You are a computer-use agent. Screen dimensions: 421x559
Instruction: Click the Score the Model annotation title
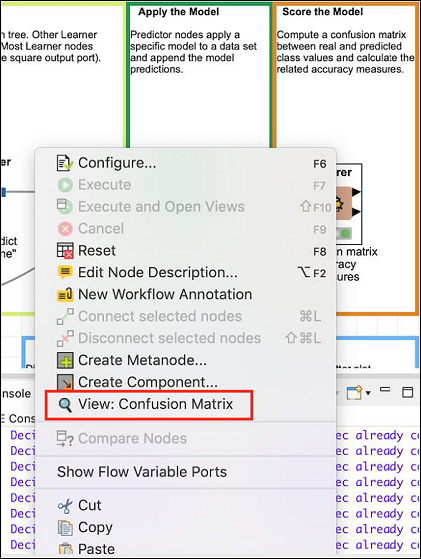point(323,12)
